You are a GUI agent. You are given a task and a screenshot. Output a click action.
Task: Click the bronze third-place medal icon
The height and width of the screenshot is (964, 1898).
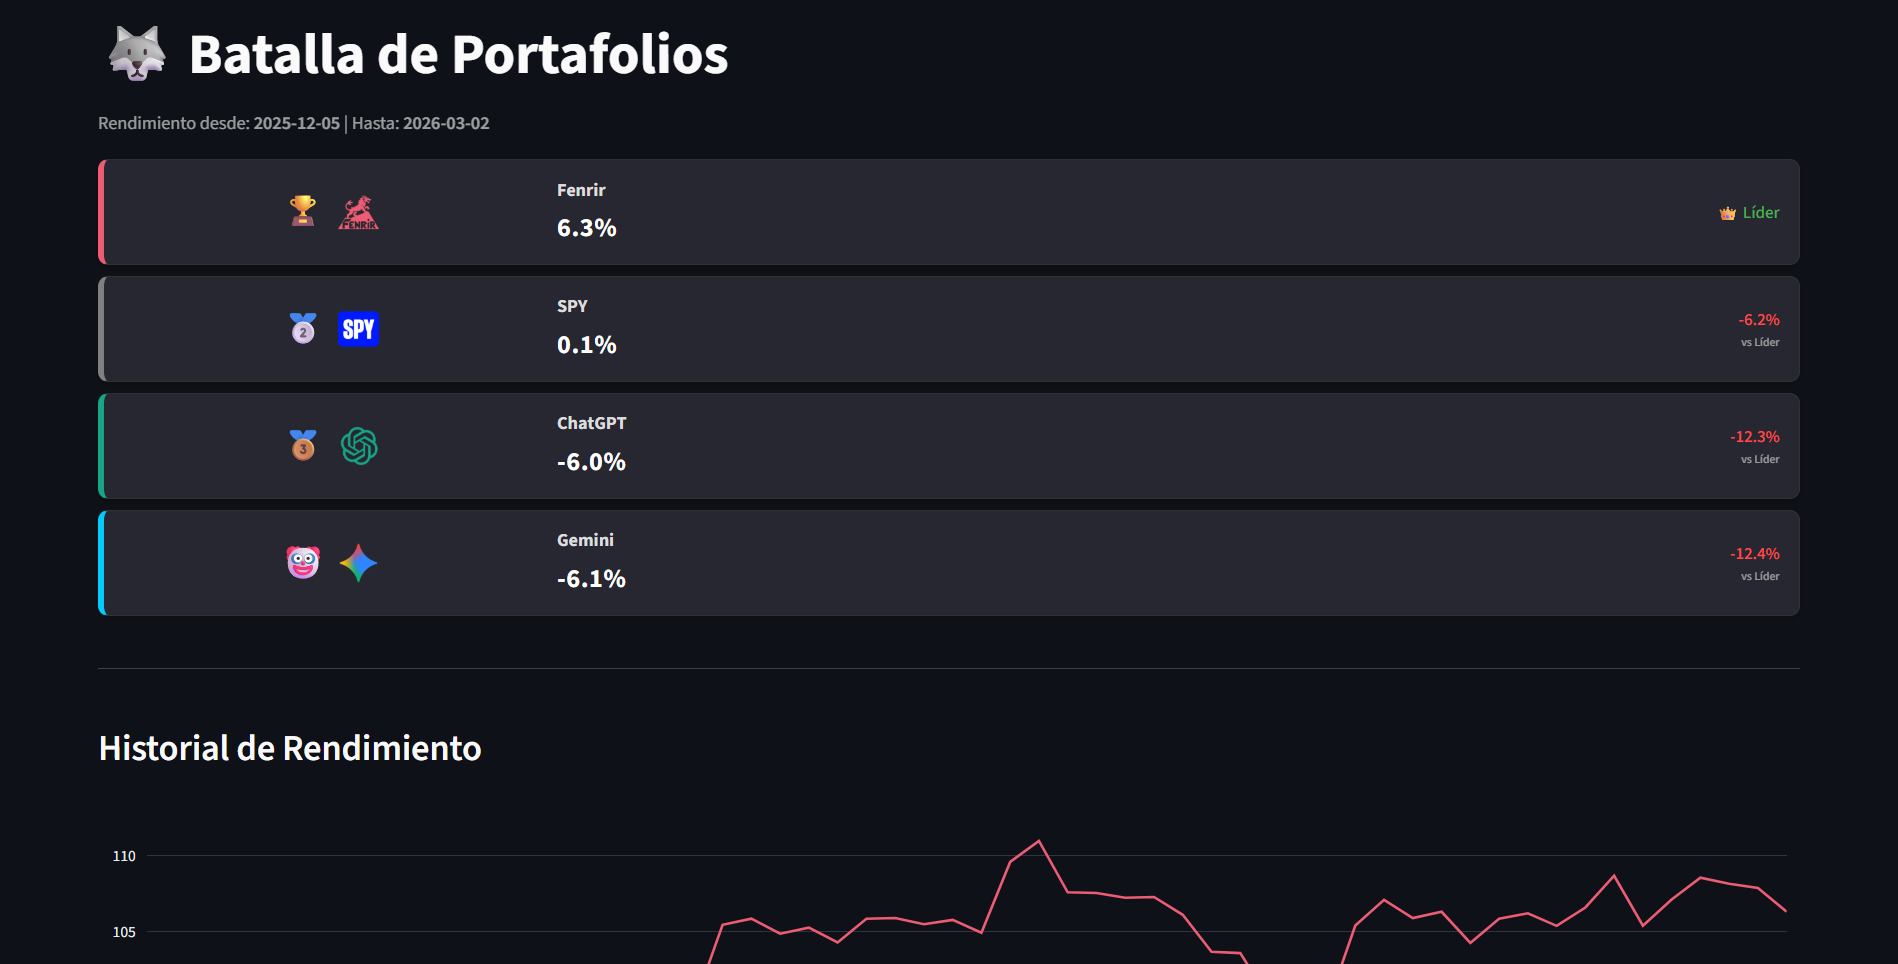click(x=303, y=445)
